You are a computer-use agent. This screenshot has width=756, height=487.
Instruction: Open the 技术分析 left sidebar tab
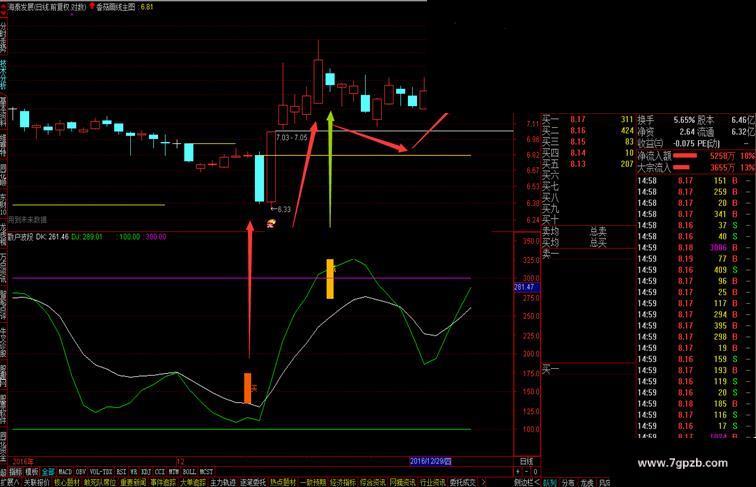pyautogui.click(x=3, y=75)
